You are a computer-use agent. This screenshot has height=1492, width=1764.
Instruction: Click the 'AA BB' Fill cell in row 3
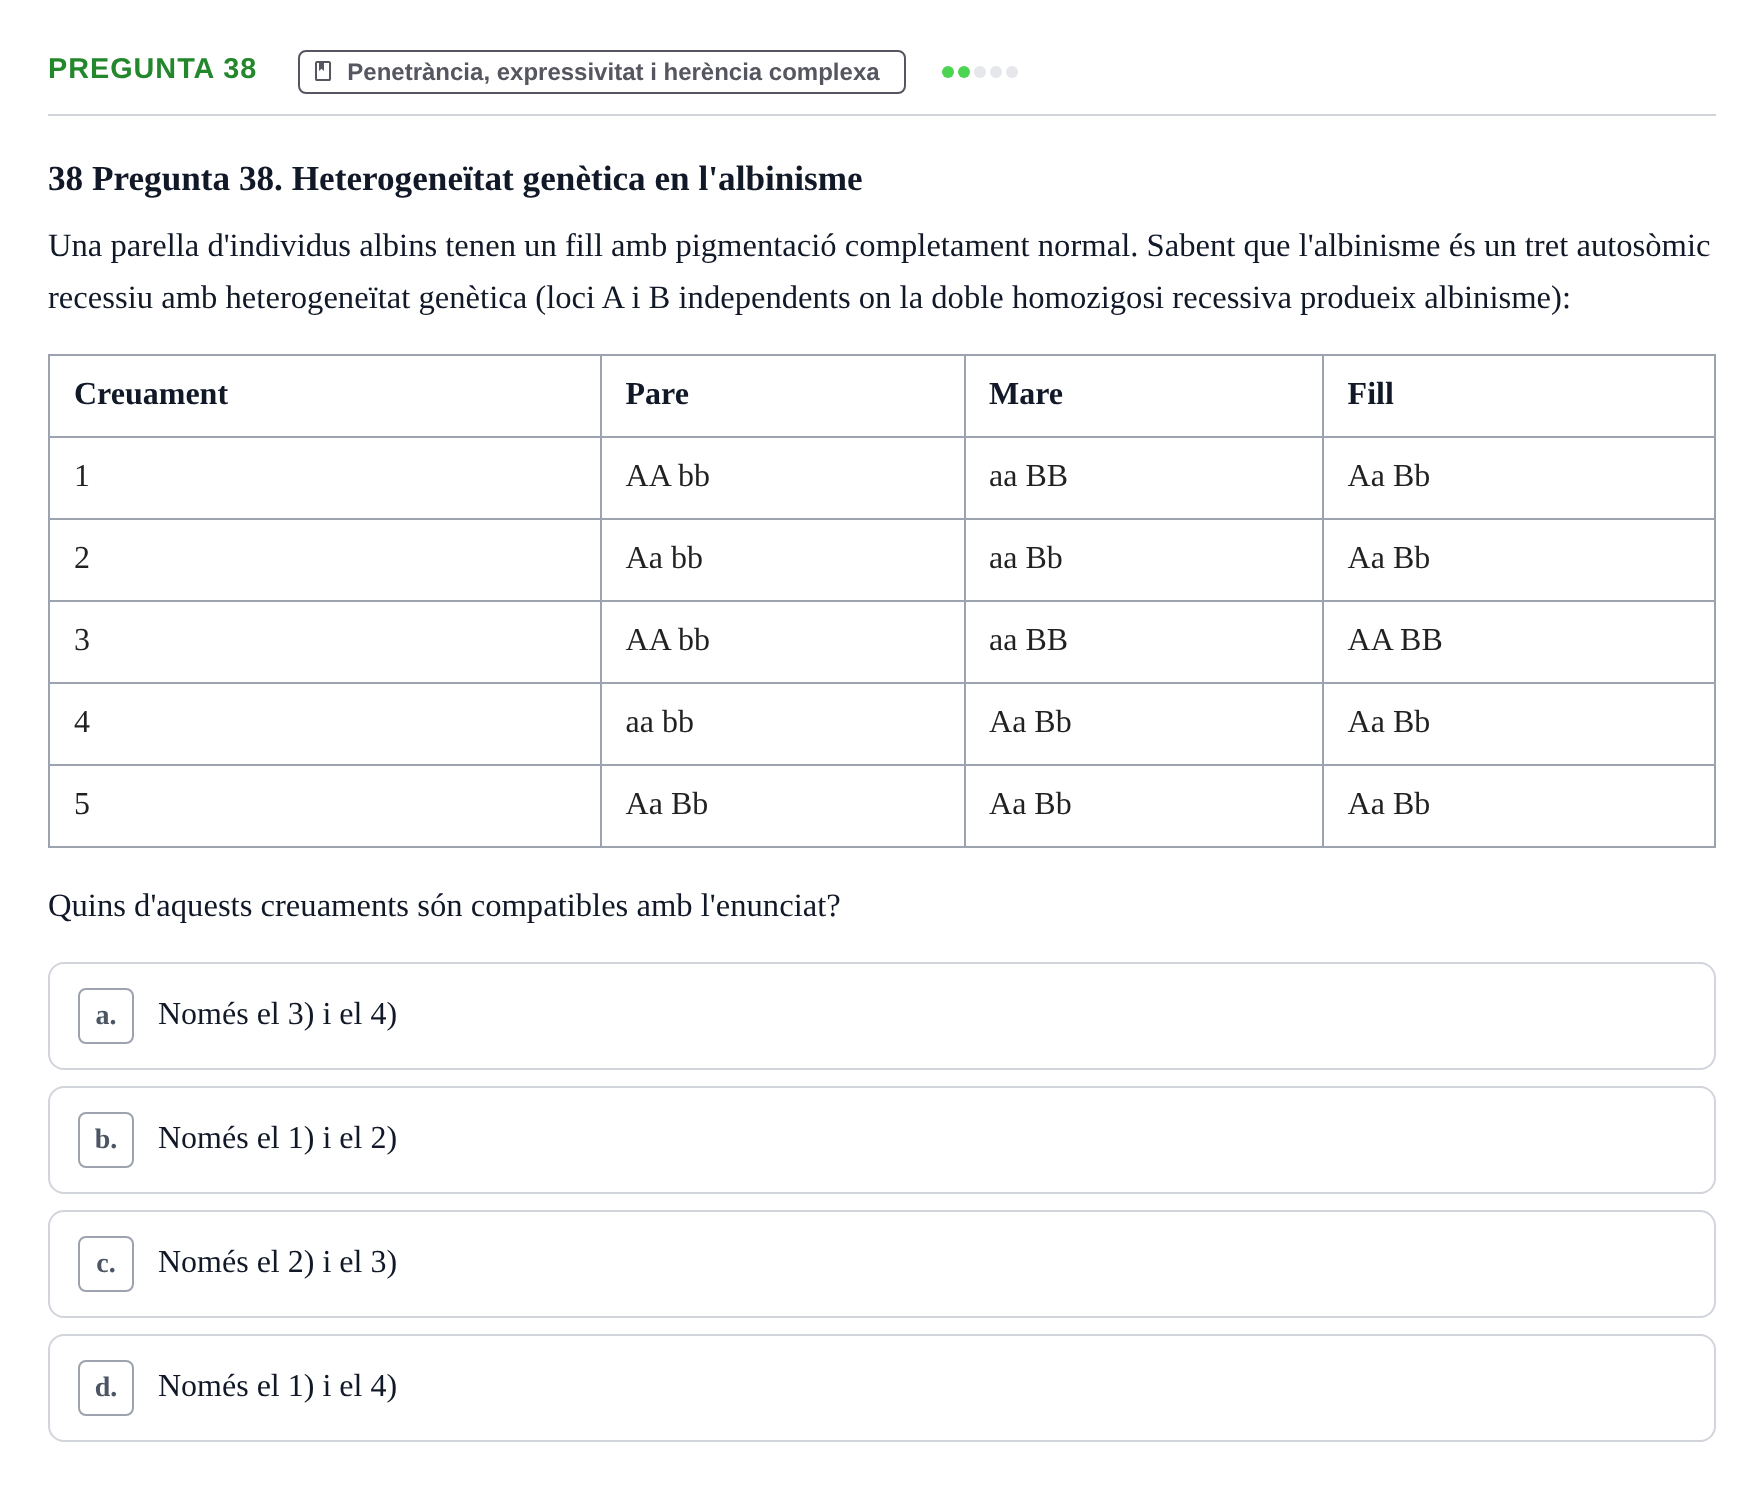click(x=1519, y=642)
